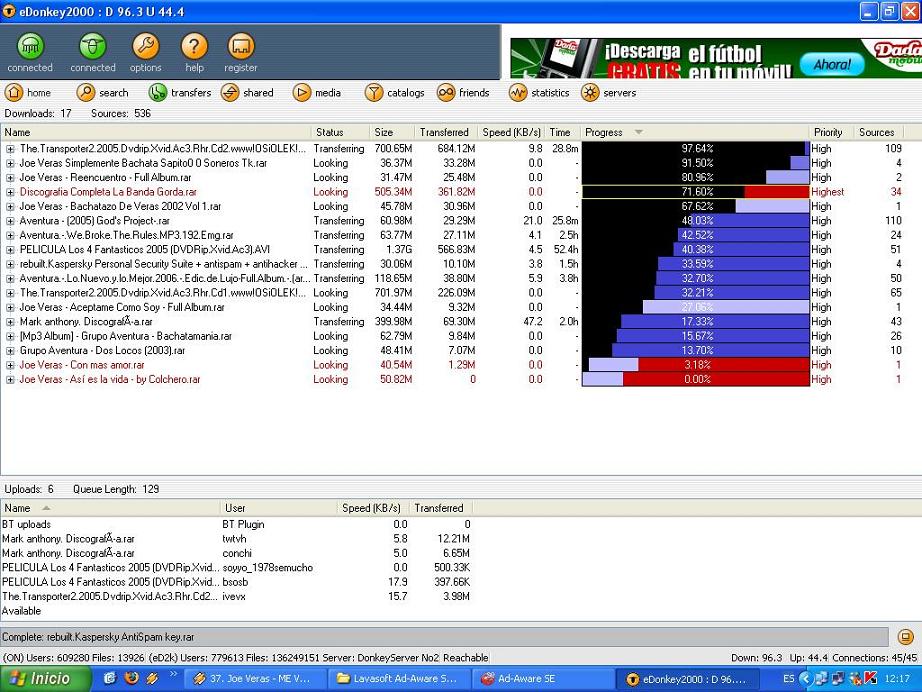Select the upload to user bsosb

click(236, 582)
